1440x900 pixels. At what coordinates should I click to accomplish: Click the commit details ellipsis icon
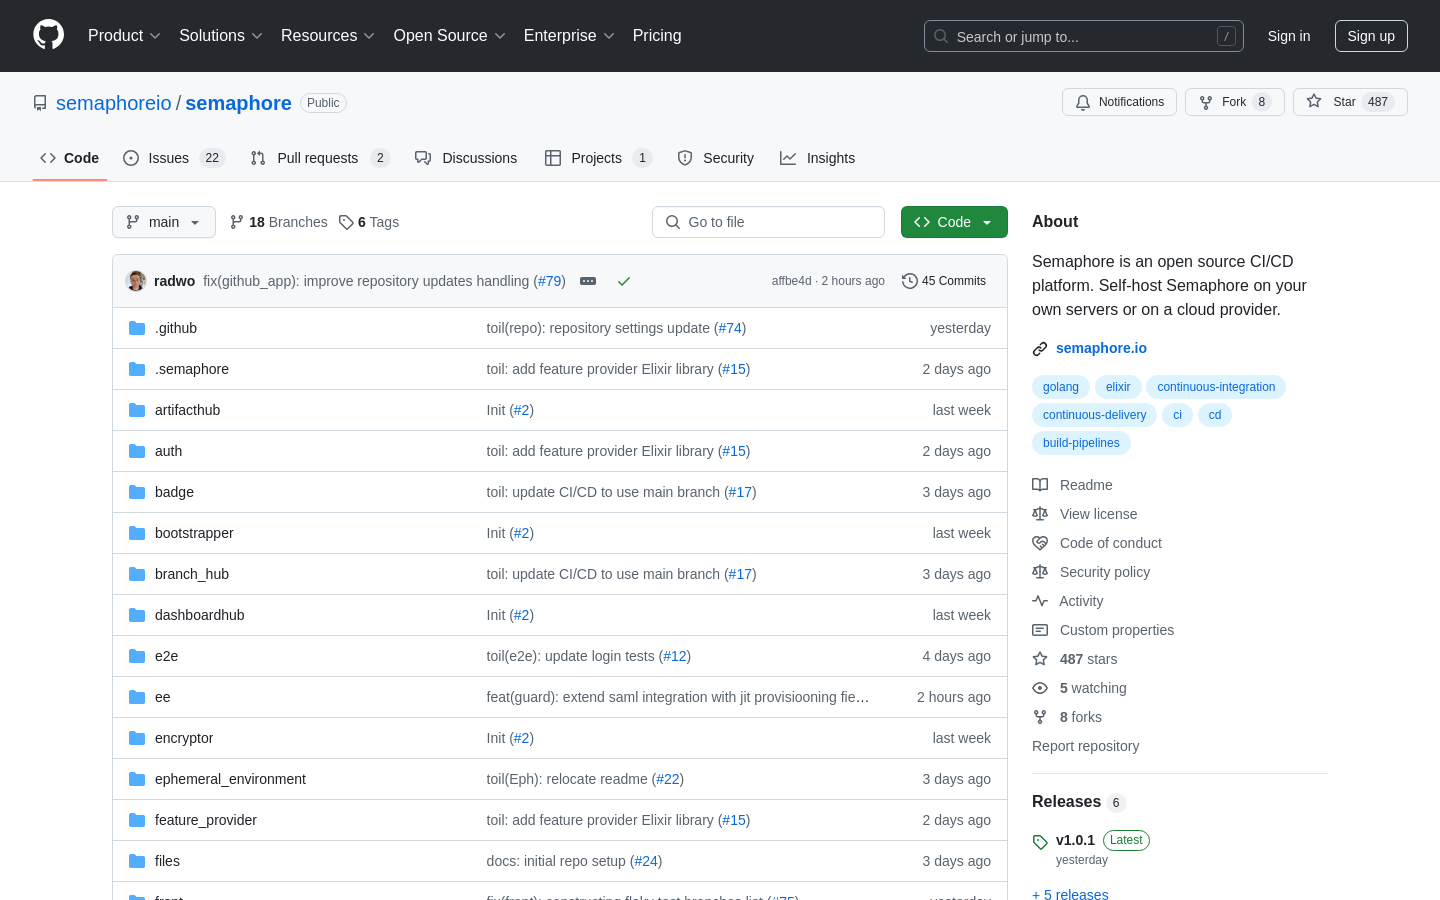coord(588,281)
